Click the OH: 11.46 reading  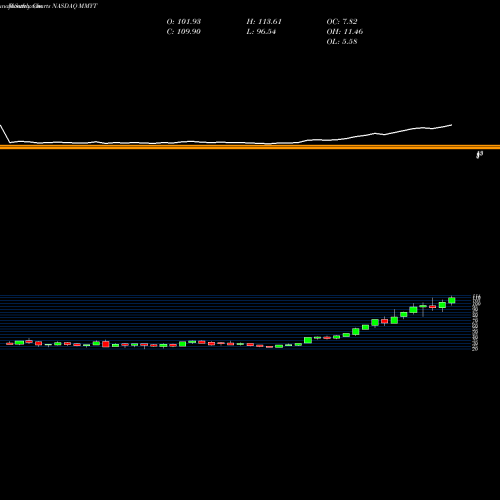pyautogui.click(x=345, y=32)
